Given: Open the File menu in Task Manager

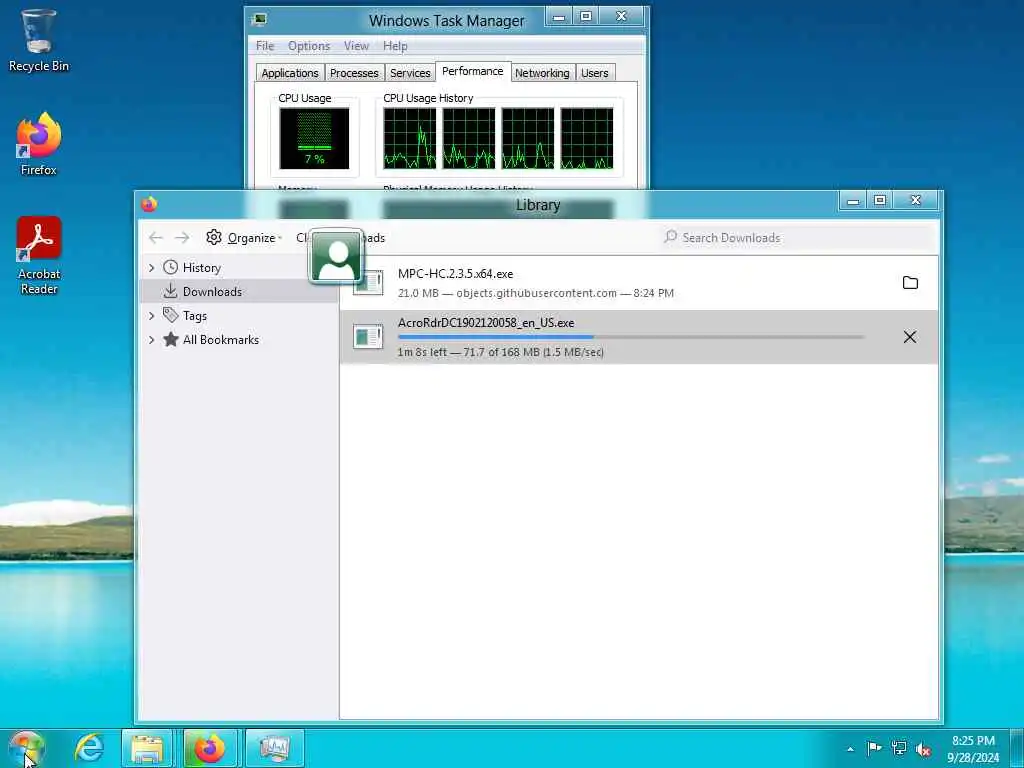Looking at the screenshot, I should (x=264, y=46).
